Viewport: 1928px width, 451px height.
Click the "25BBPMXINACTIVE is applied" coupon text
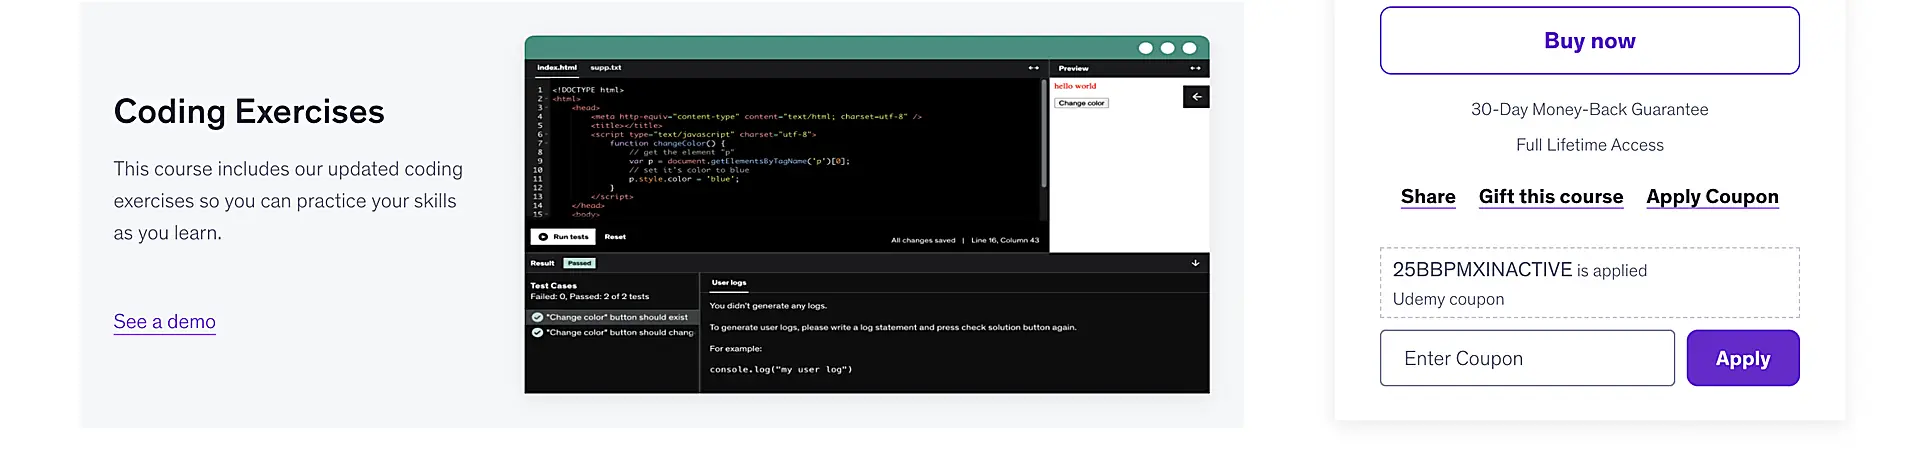point(1519,270)
